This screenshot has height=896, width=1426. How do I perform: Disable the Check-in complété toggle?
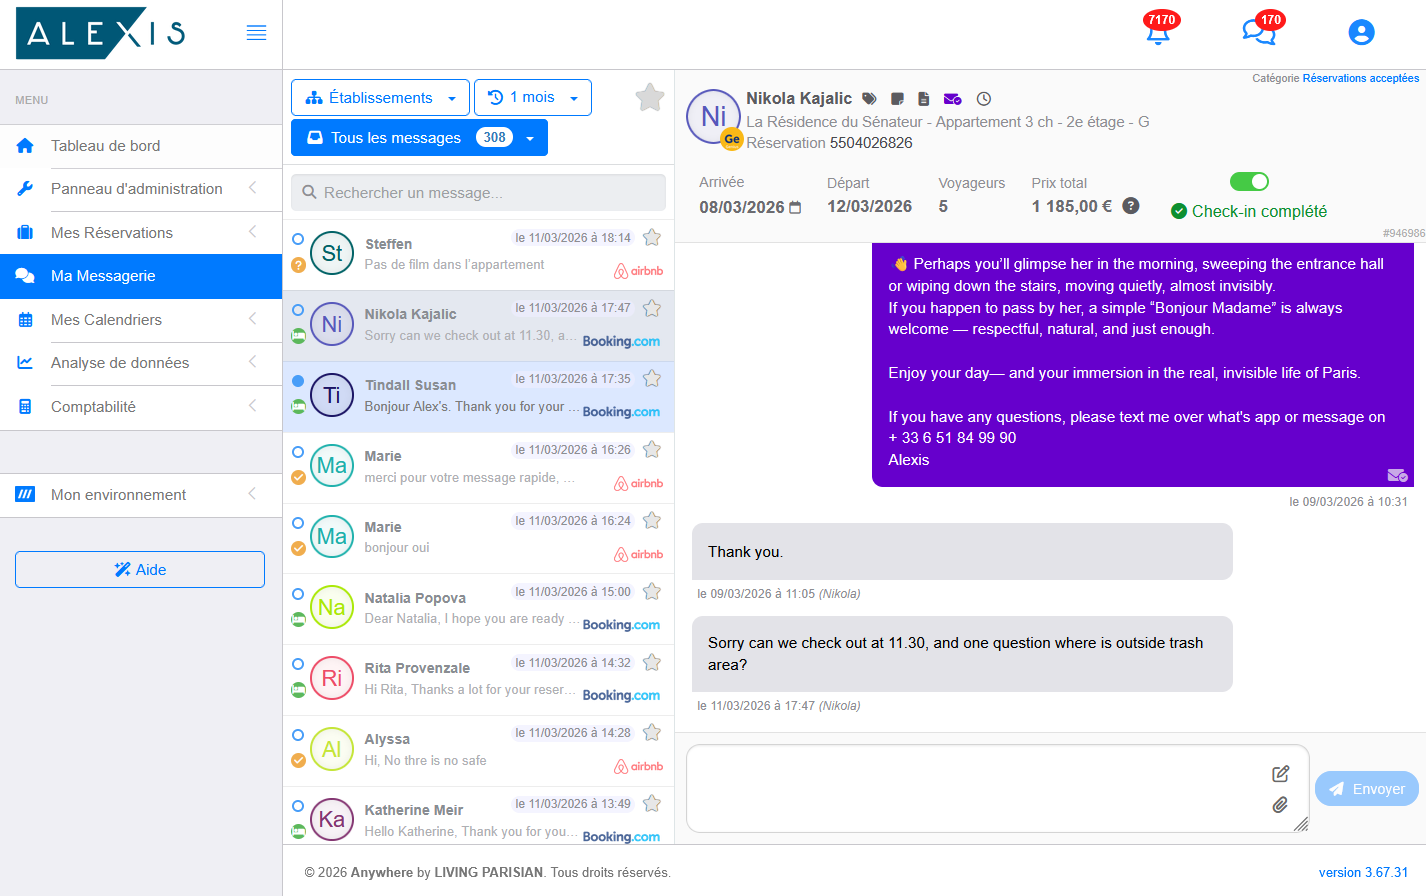click(1248, 181)
